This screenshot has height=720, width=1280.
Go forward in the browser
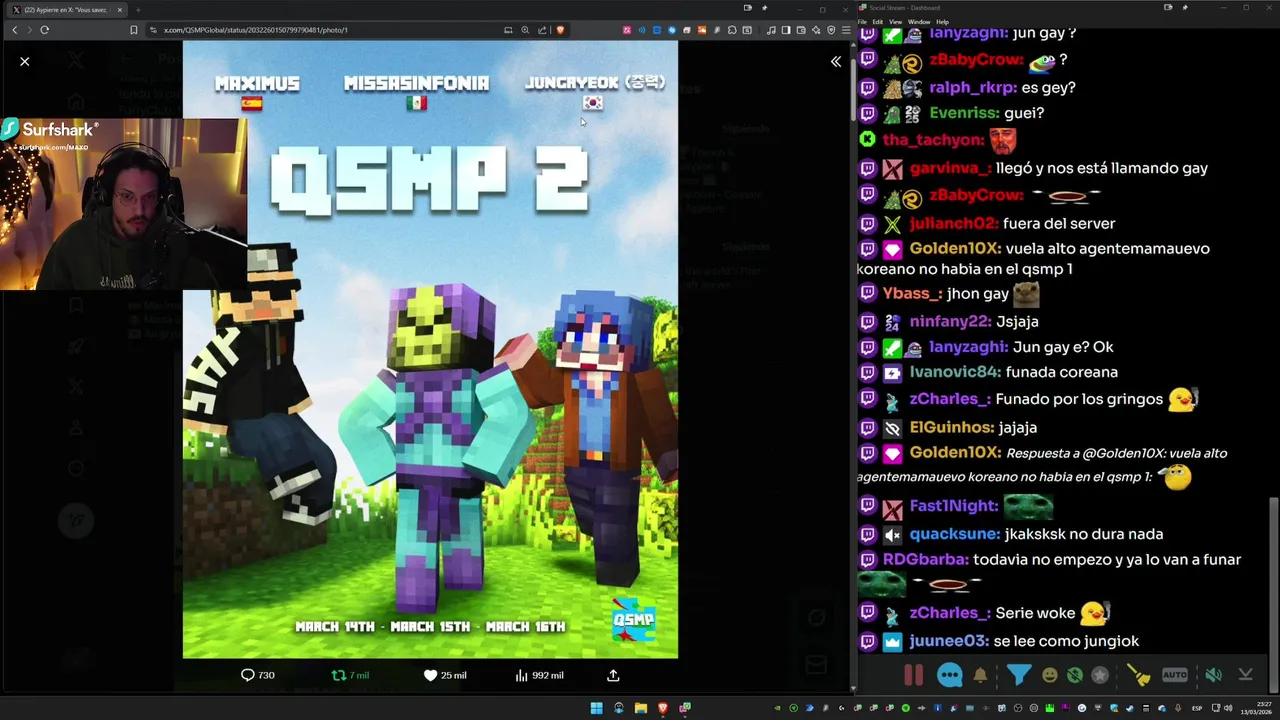click(x=29, y=30)
